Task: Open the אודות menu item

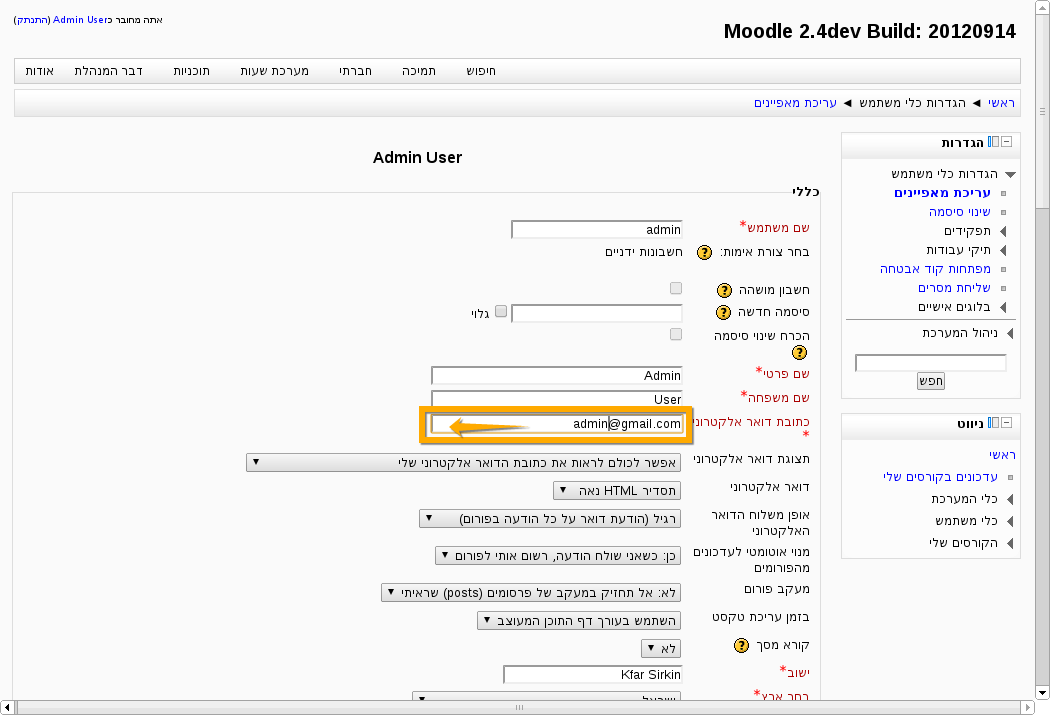Action: [40, 71]
